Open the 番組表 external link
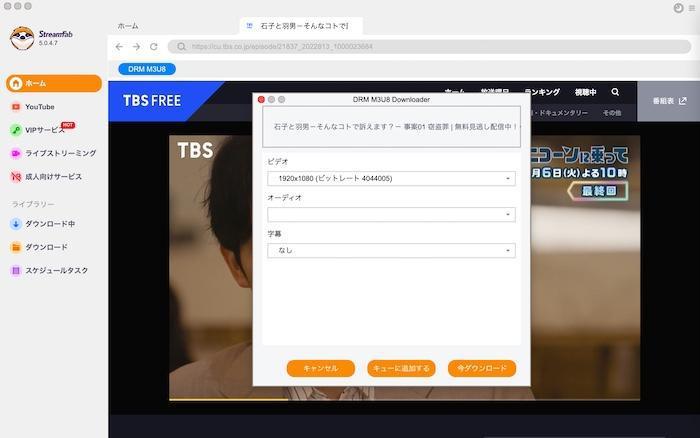This screenshot has height=438, width=700. 669,101
